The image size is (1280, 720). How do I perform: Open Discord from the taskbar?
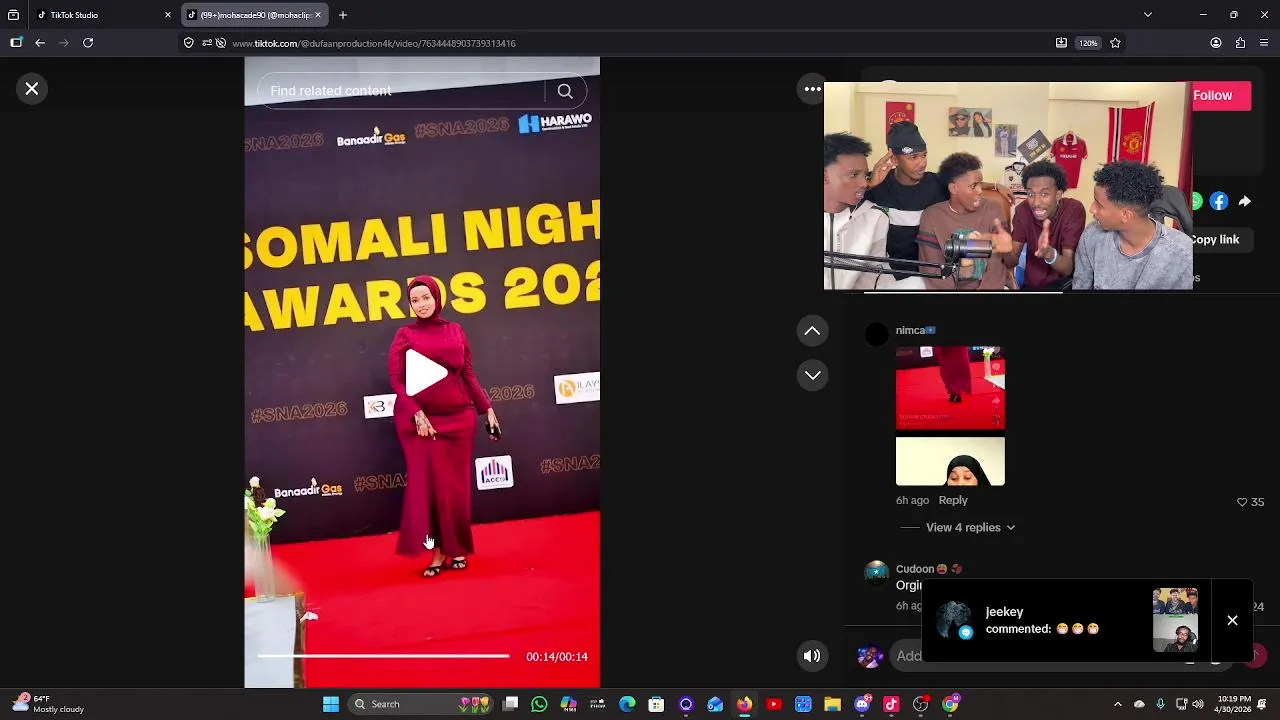click(862, 704)
